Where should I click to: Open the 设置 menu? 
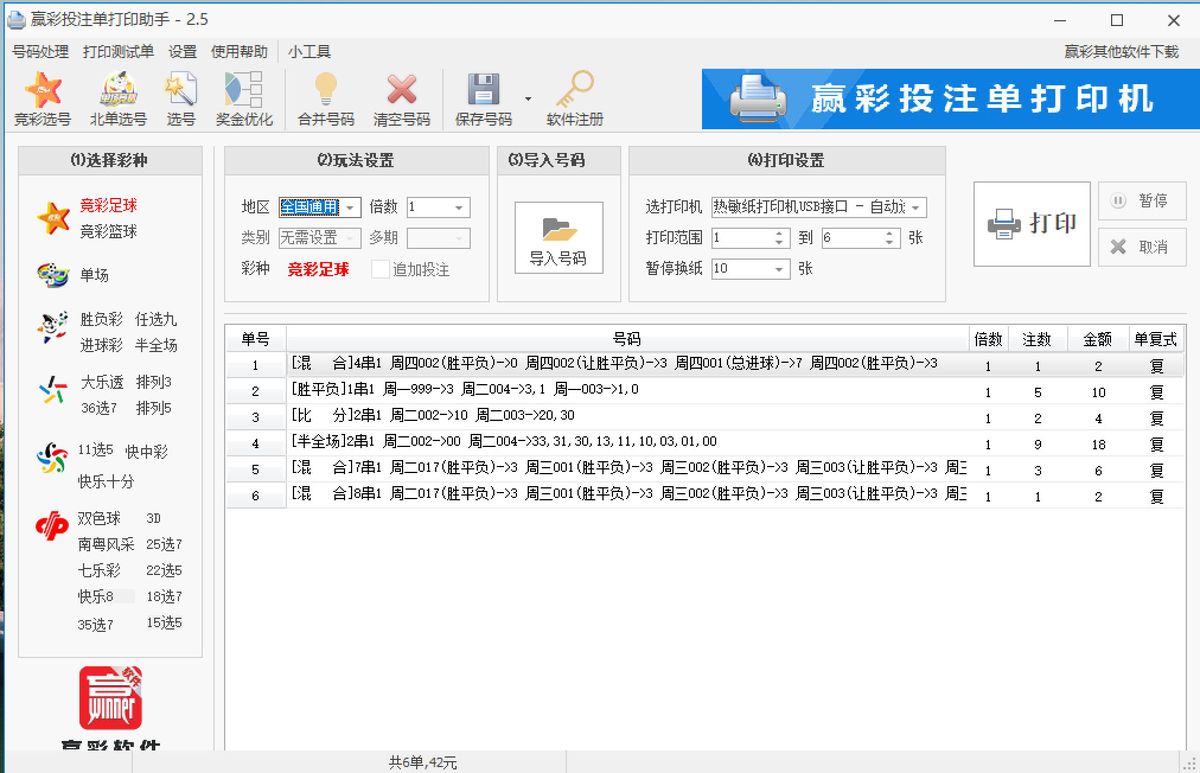[x=183, y=52]
